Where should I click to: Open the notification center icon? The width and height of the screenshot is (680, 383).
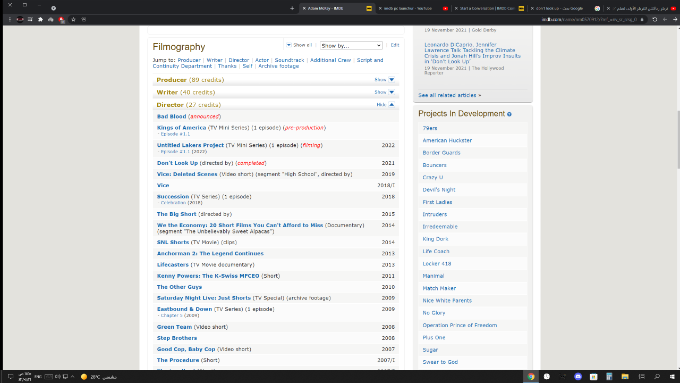(x=10, y=376)
